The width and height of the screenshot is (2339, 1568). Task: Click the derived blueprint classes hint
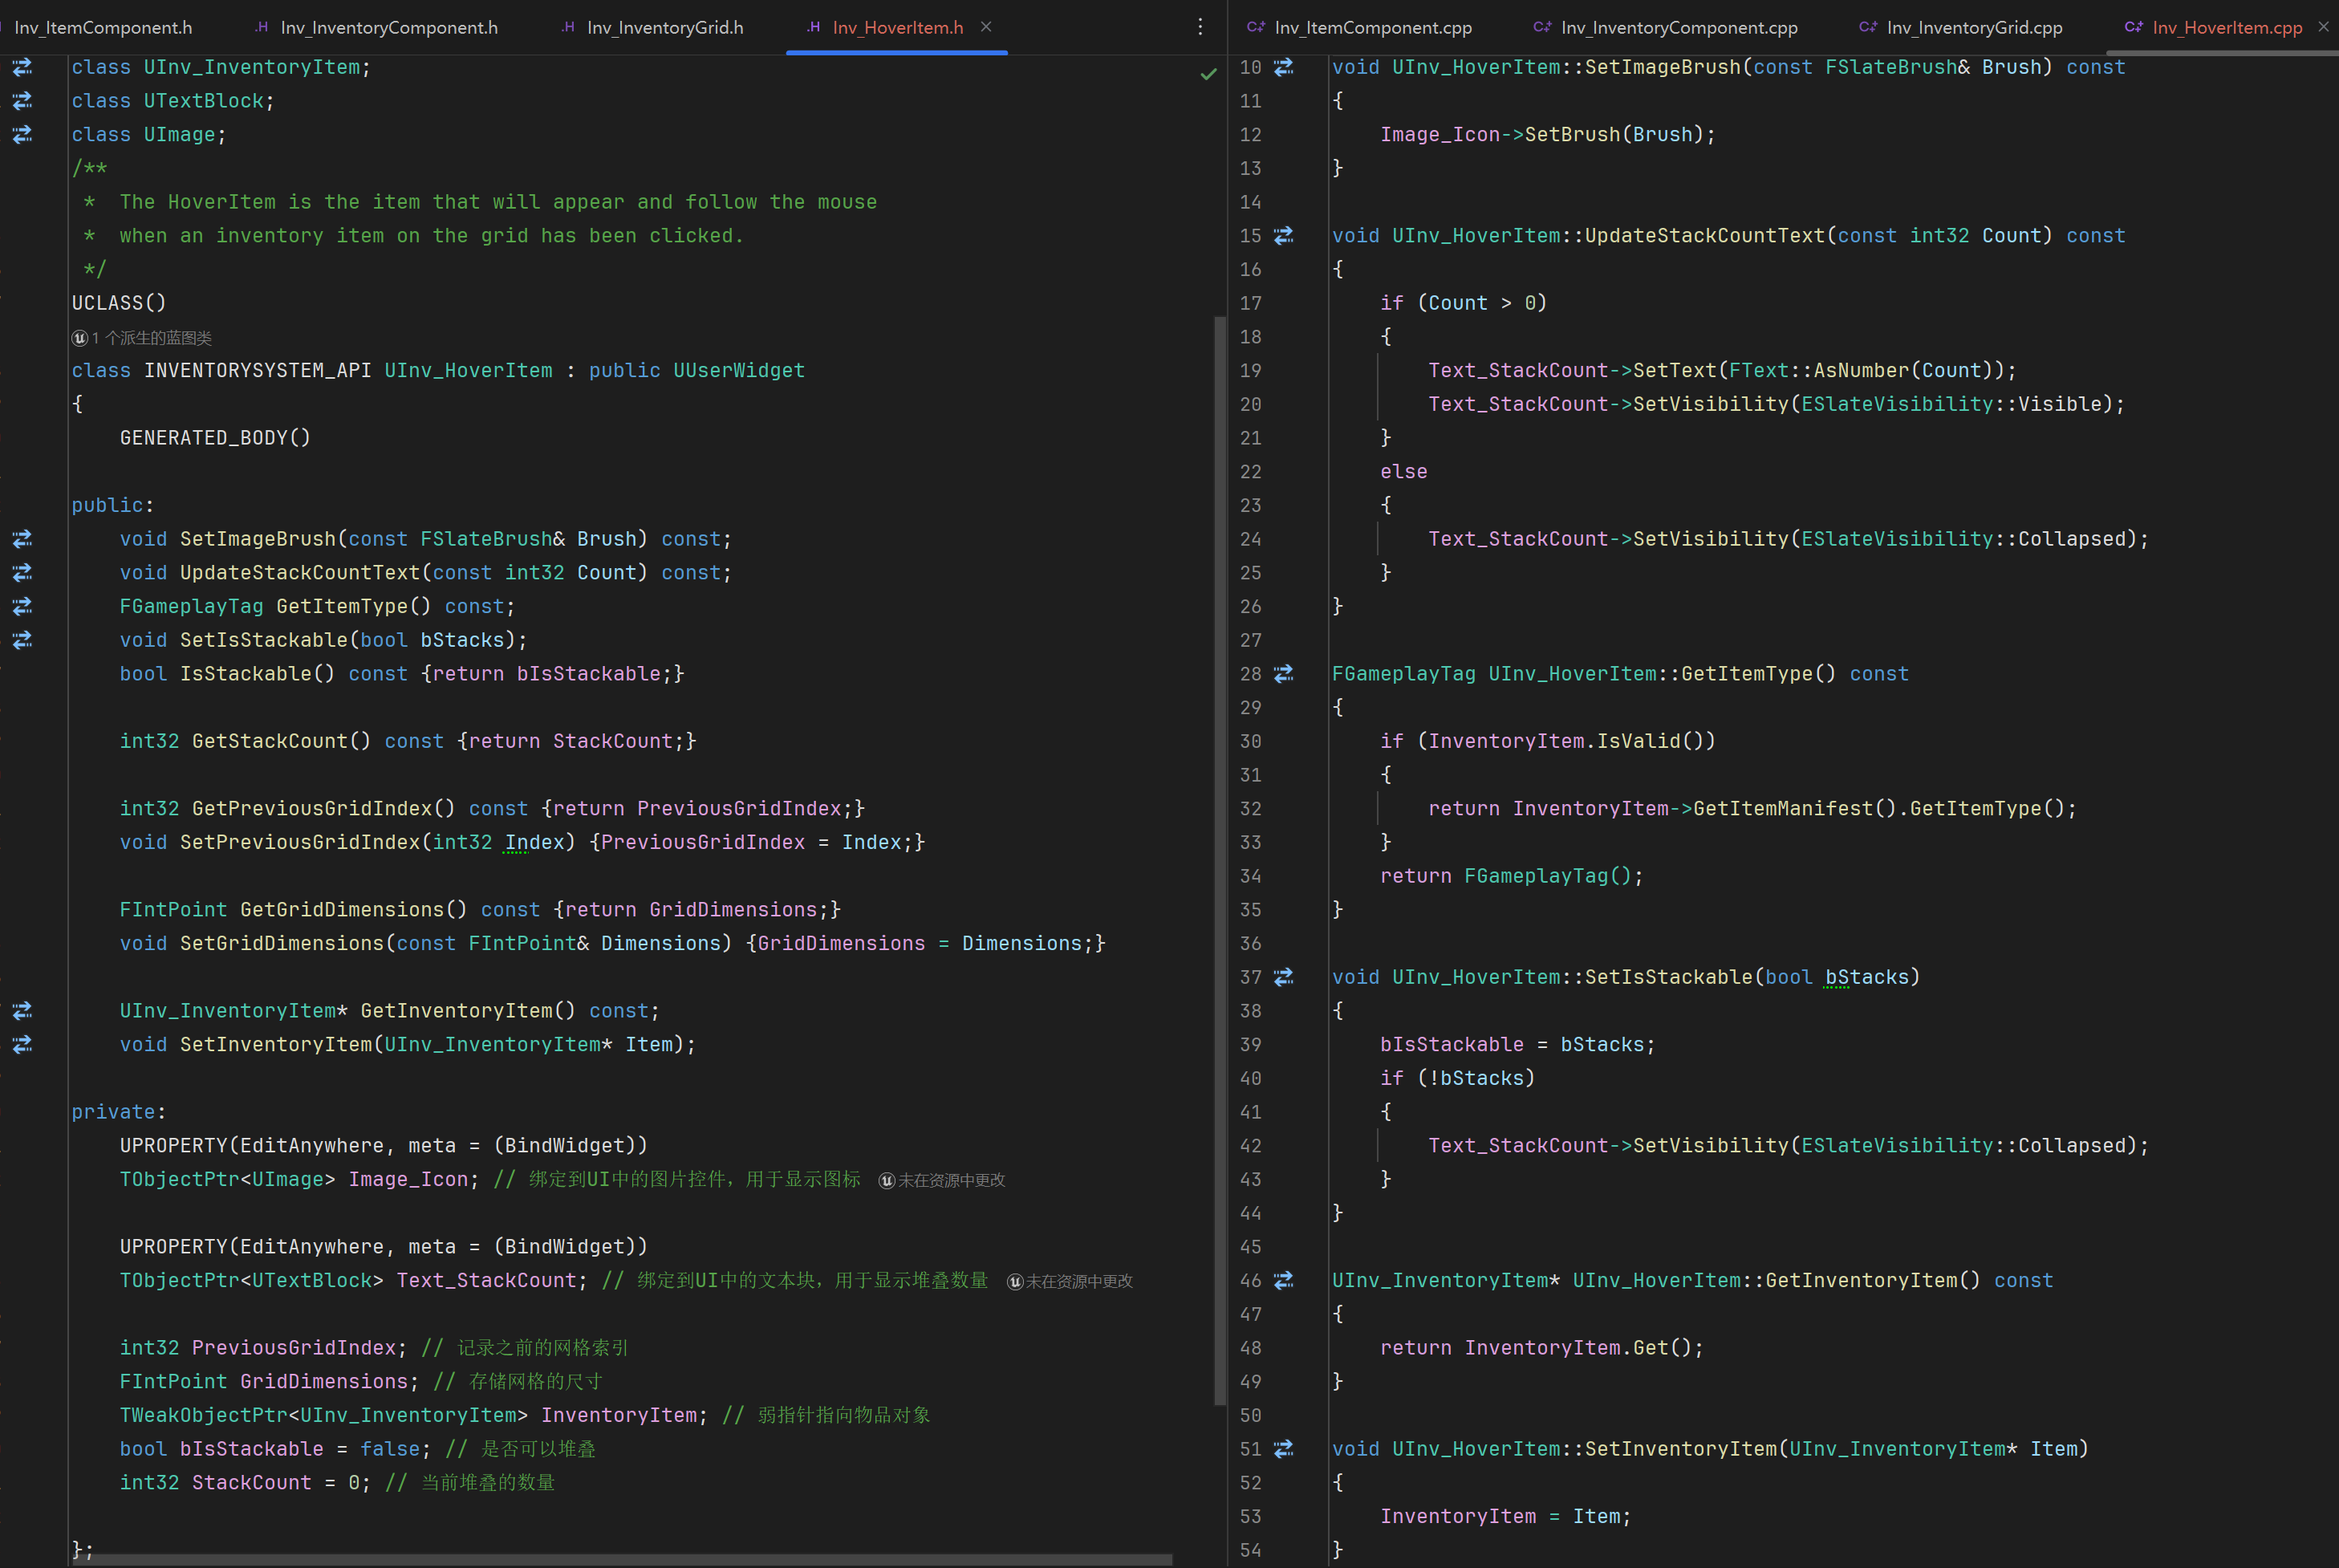pos(142,338)
